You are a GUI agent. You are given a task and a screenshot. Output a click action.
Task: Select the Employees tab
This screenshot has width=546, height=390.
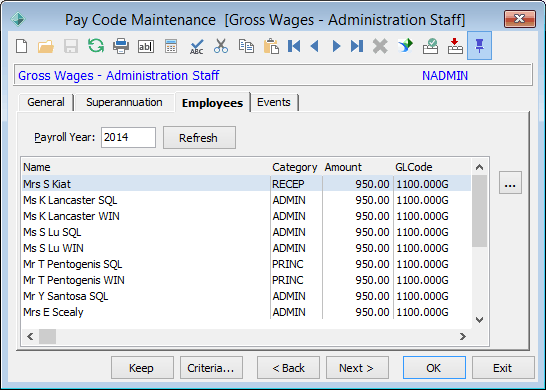coord(212,103)
